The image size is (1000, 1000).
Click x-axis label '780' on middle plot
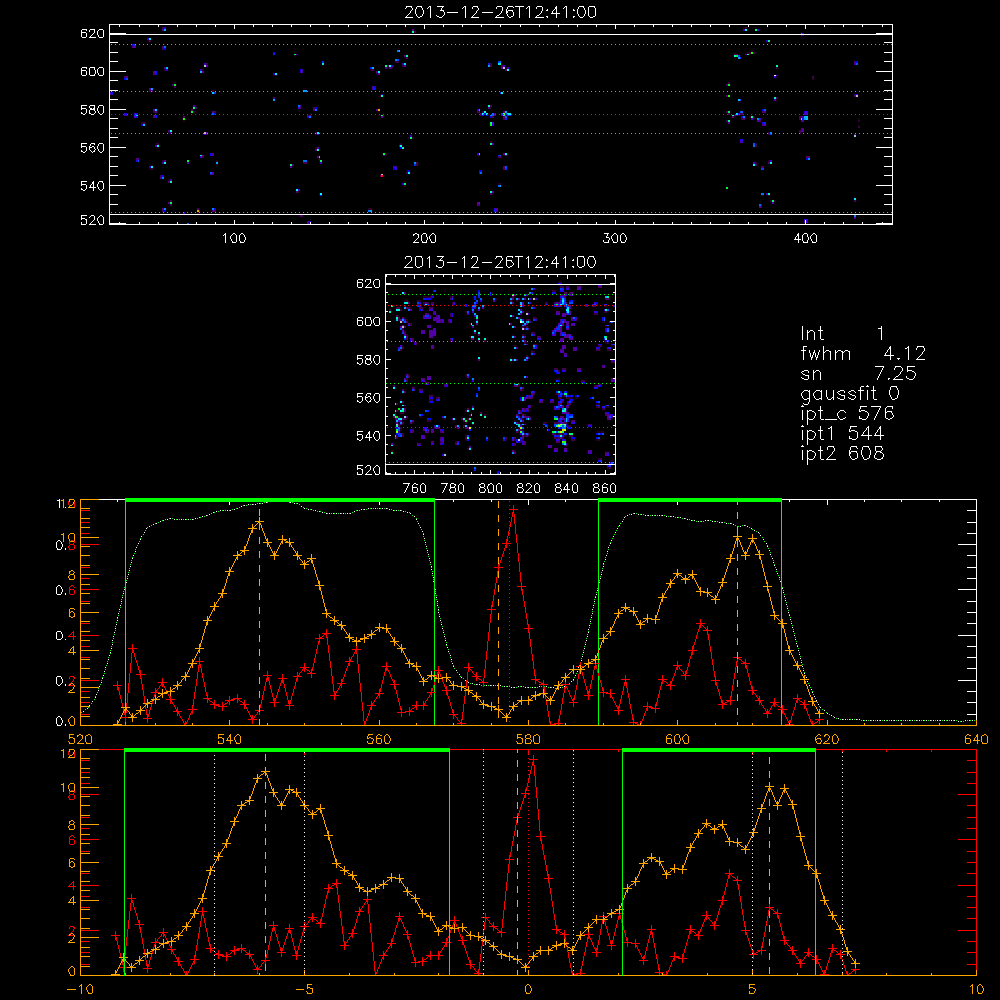pyautogui.click(x=453, y=489)
